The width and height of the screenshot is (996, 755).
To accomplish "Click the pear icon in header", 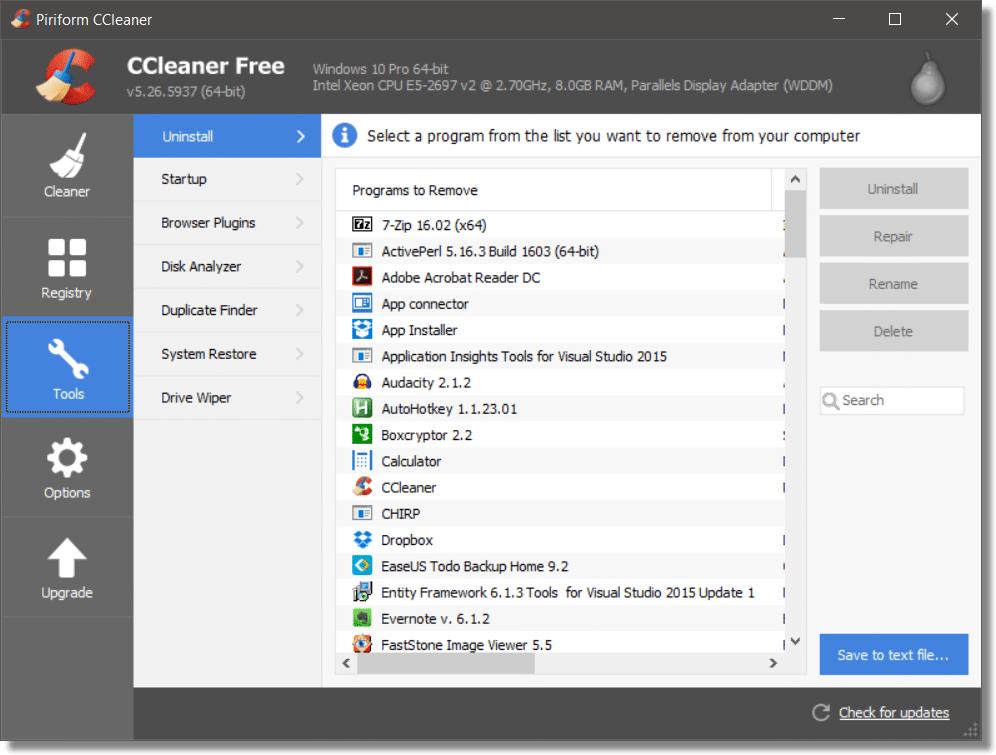I will (927, 79).
